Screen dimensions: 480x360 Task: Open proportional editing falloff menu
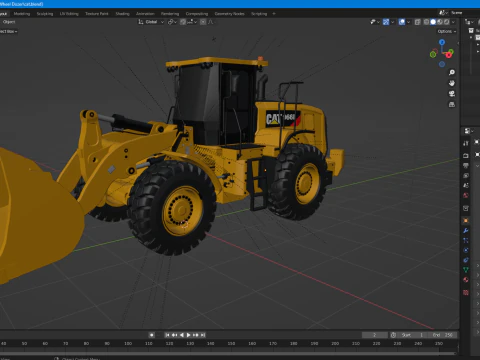pyautogui.click(x=211, y=22)
